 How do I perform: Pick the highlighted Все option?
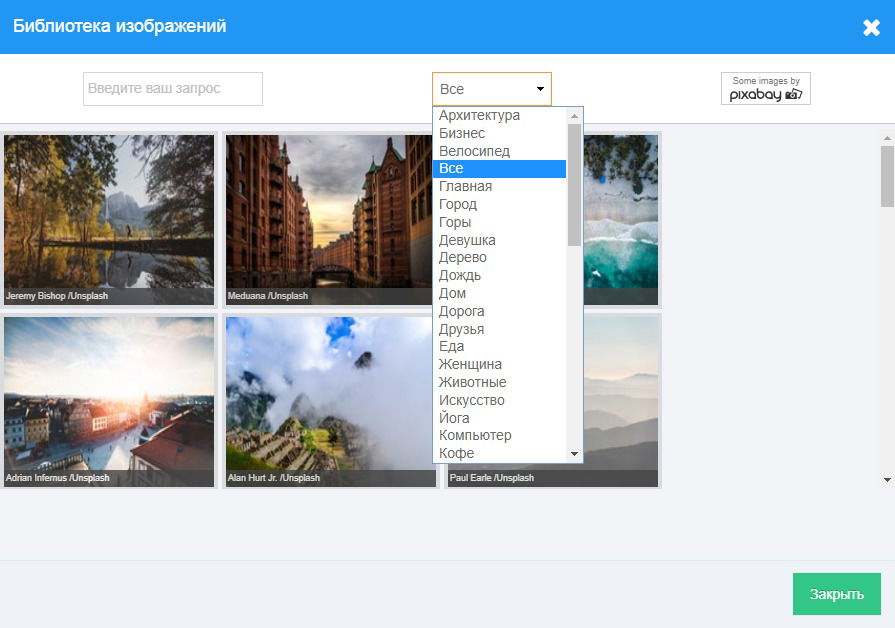[499, 168]
